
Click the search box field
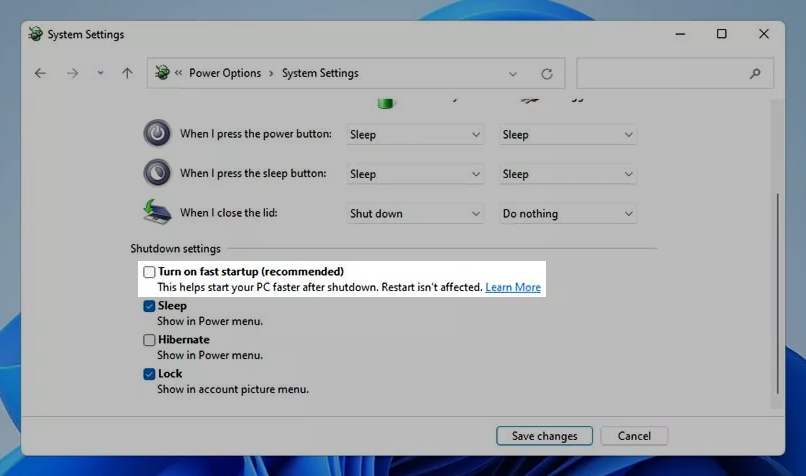675,74
